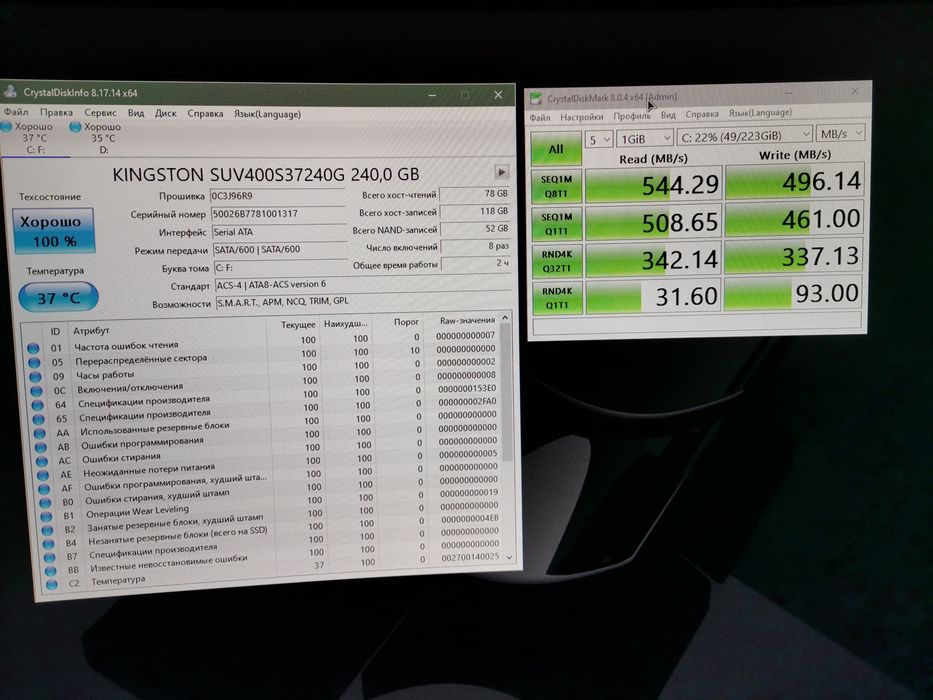Screen dimensions: 933x700
Task: Select 544.29 sequential read result
Action: 653,185
